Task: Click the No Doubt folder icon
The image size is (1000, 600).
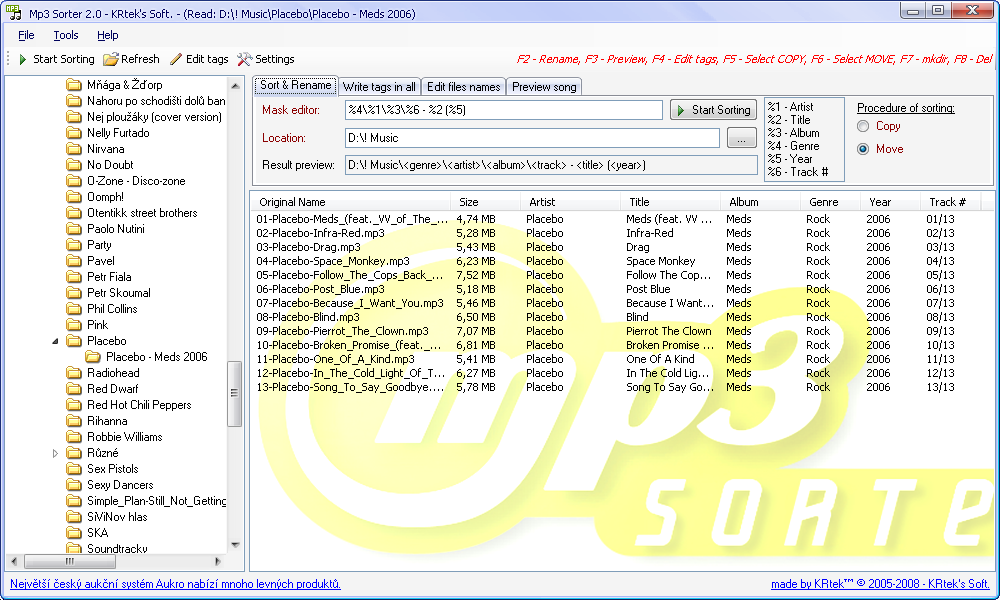Action: tap(74, 165)
